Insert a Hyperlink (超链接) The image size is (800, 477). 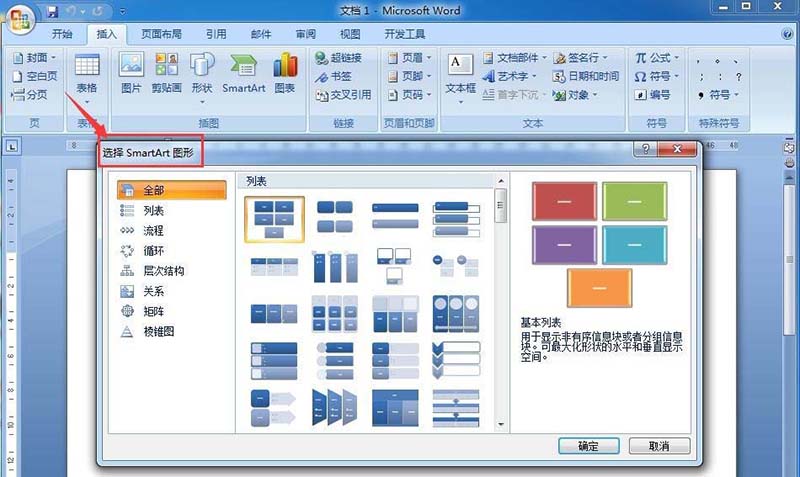pyautogui.click(x=338, y=58)
